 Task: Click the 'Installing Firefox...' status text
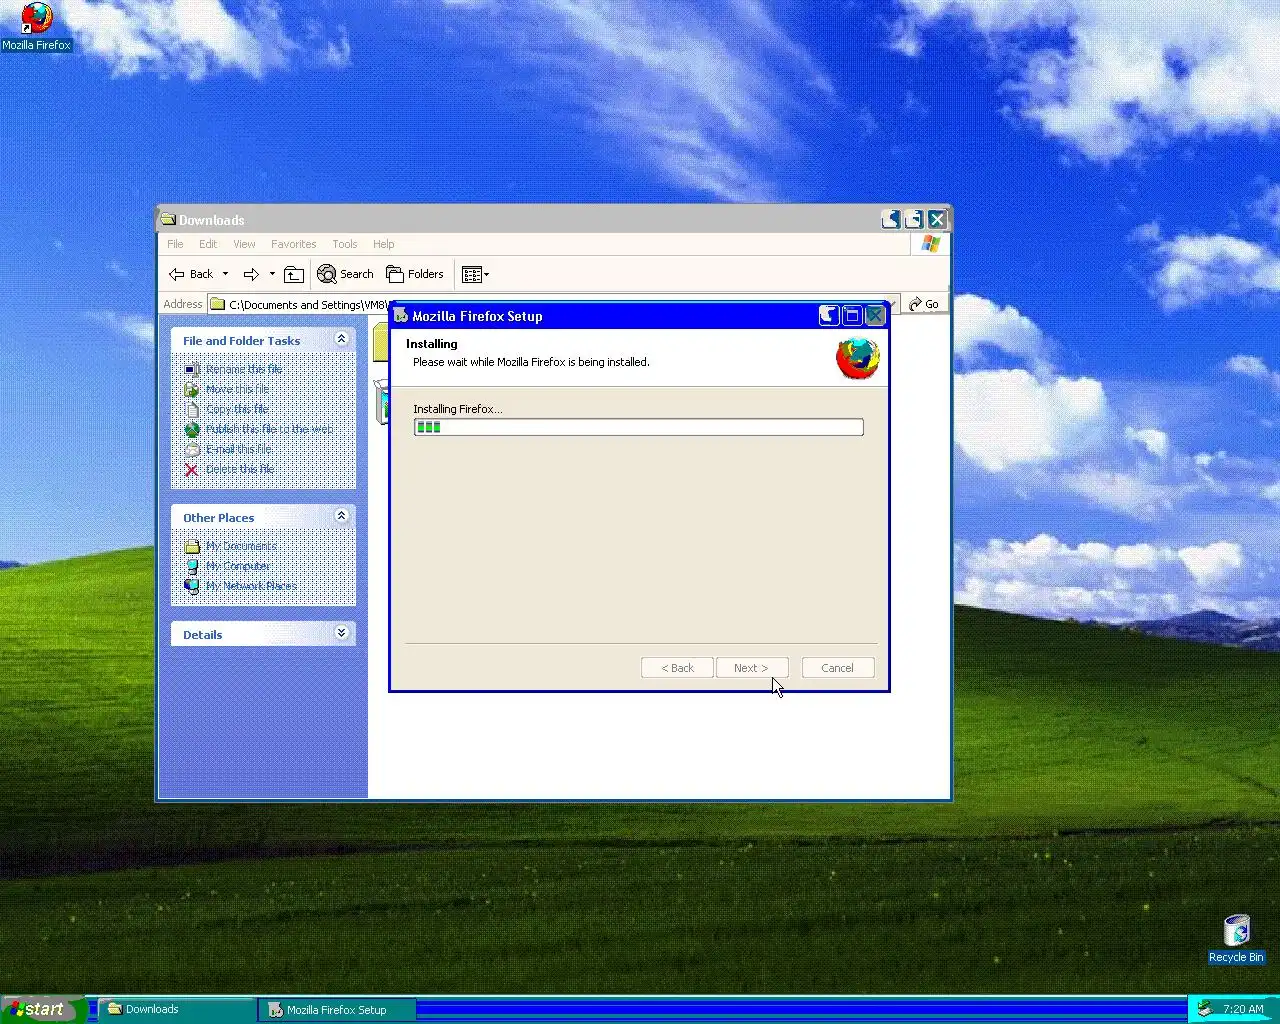click(458, 409)
